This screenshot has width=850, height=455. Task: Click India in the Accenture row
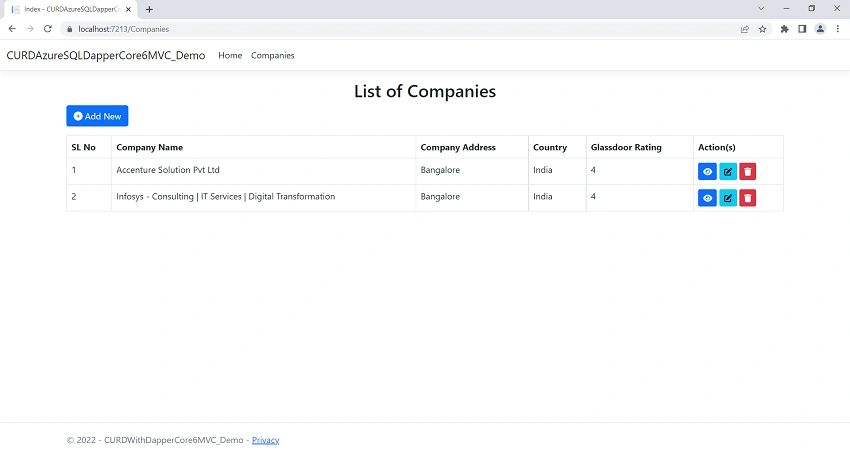pos(543,170)
